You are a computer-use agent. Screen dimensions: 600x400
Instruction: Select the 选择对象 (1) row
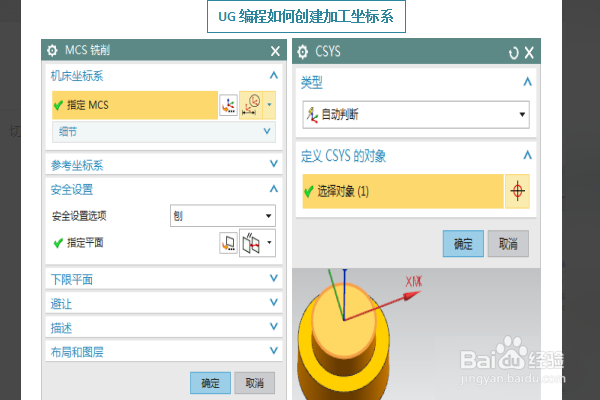pyautogui.click(x=403, y=191)
